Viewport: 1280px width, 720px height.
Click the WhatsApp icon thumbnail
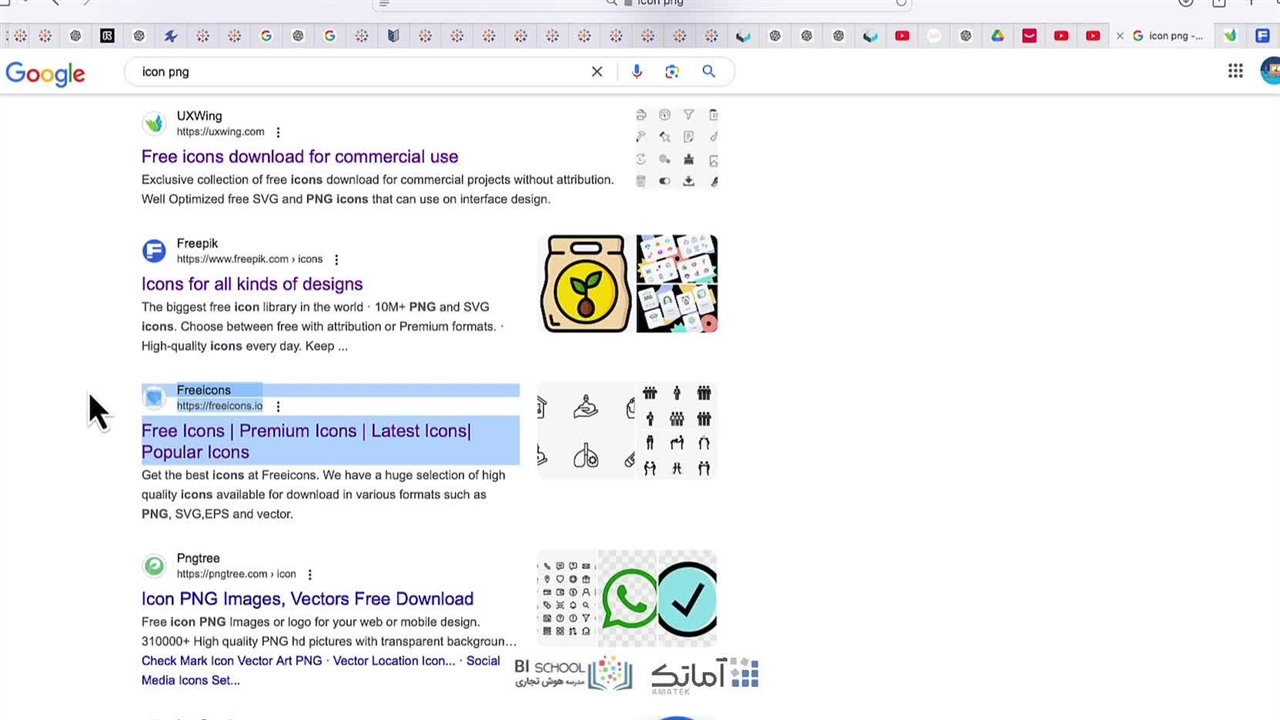(x=629, y=598)
